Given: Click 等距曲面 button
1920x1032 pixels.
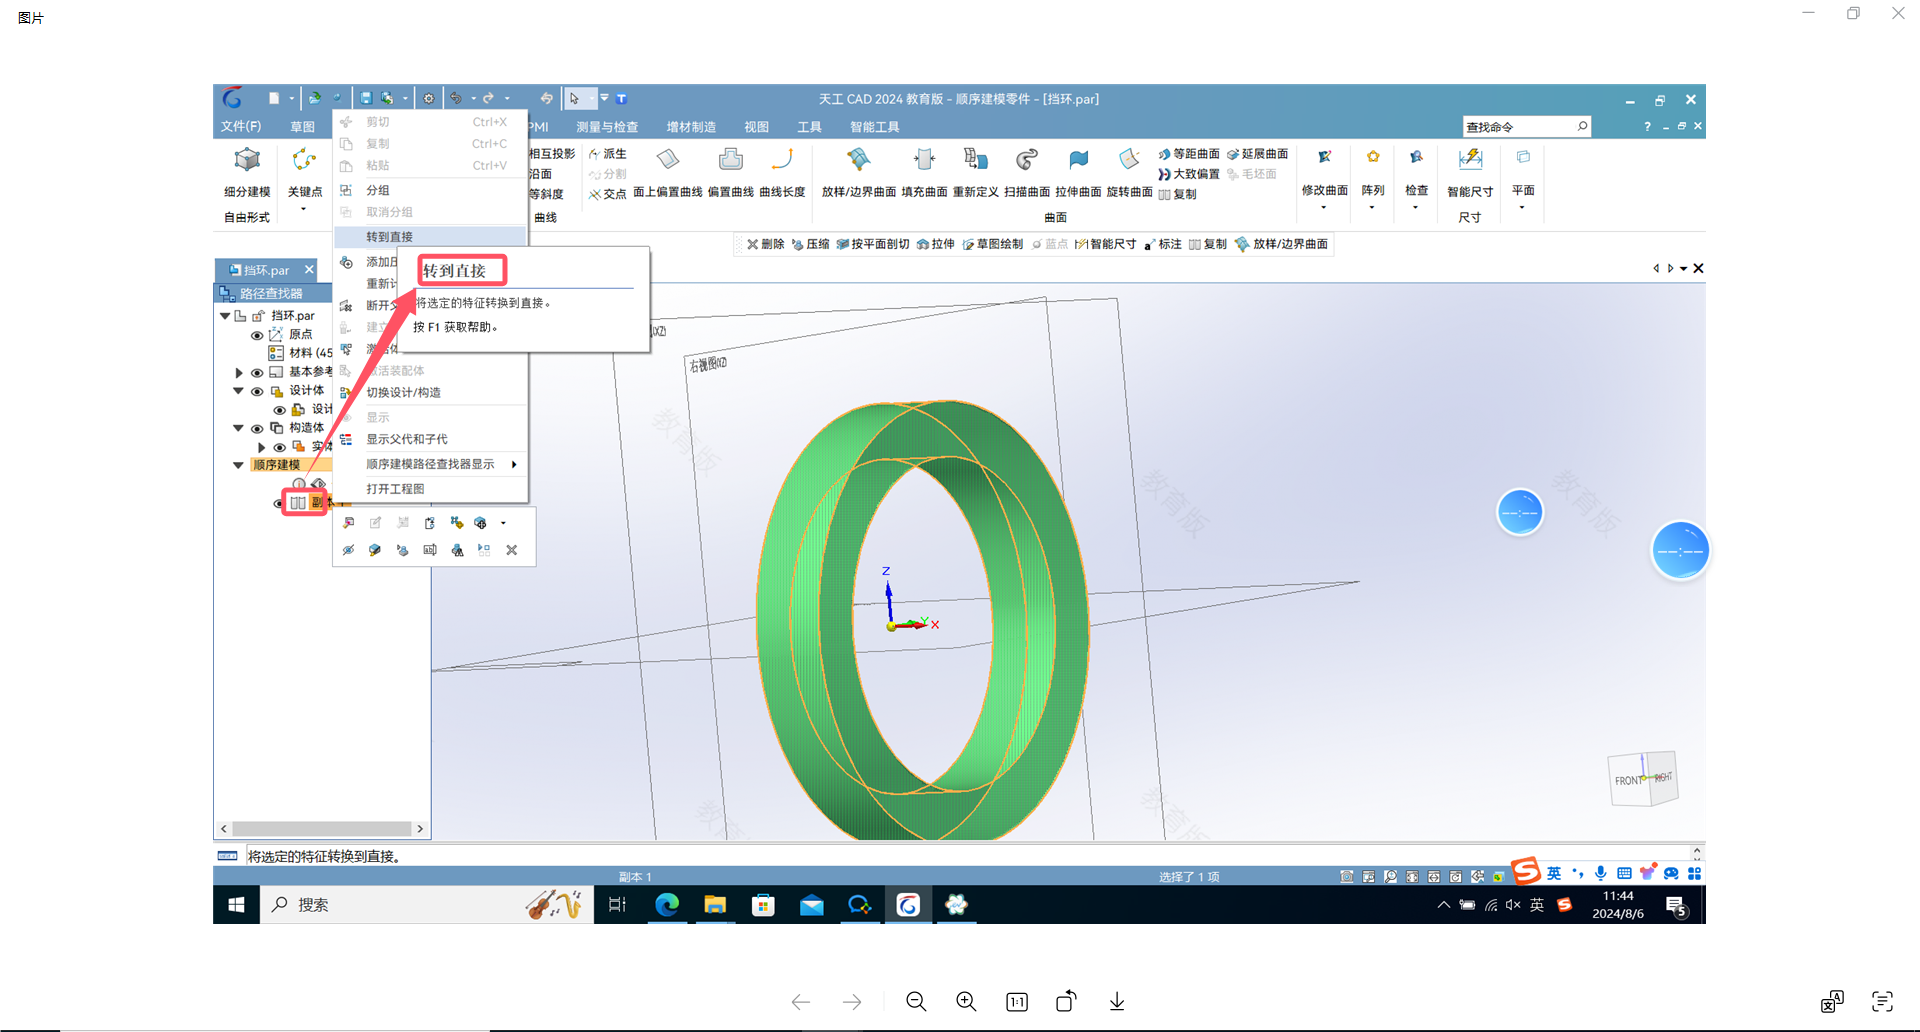Looking at the screenshot, I should click(1189, 154).
